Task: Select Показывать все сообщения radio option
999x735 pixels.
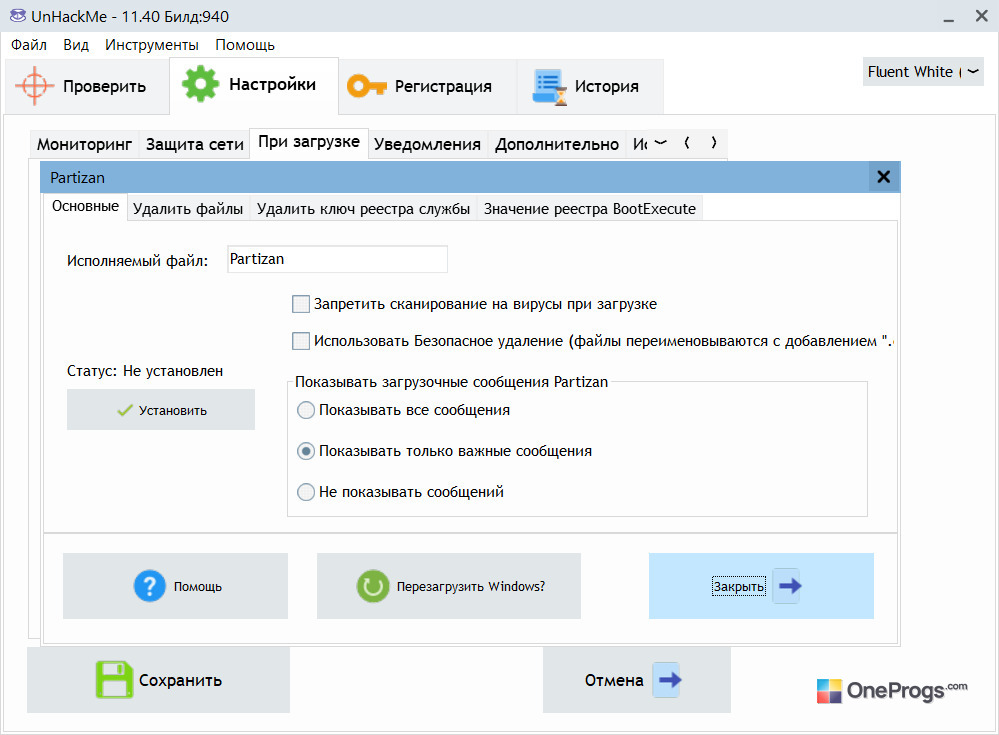Action: click(306, 410)
